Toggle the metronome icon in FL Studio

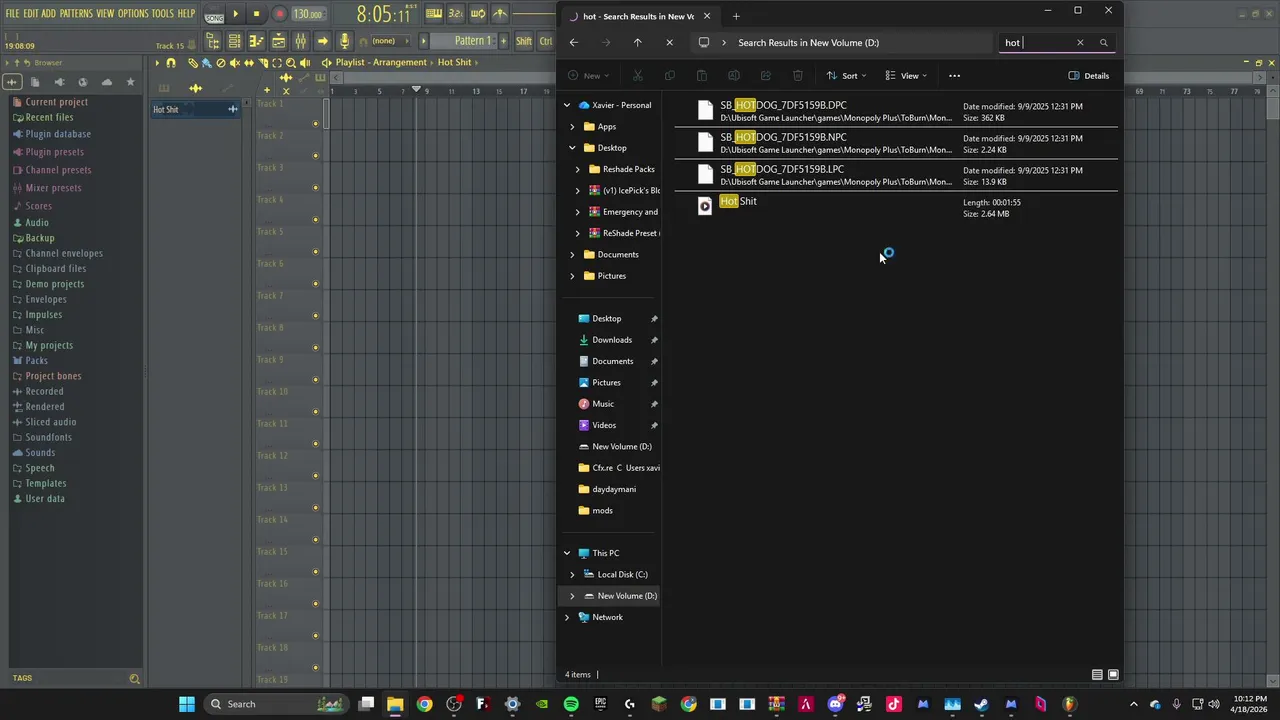click(499, 14)
